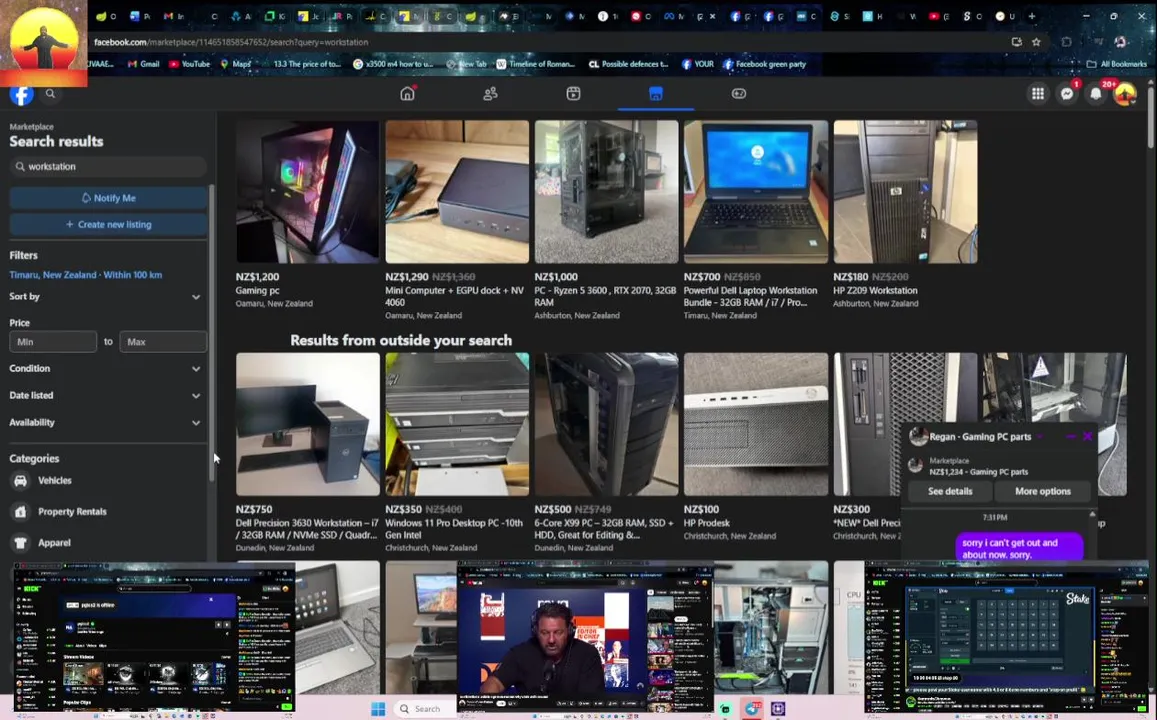Open the All Bookmarks folder
Screen dimensions: 1157x720
point(1116,64)
